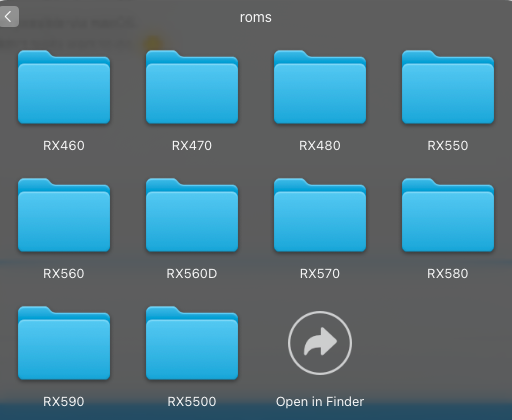Select the "RX580" folder label
Viewport: 512px width, 420px height.
[x=448, y=274]
